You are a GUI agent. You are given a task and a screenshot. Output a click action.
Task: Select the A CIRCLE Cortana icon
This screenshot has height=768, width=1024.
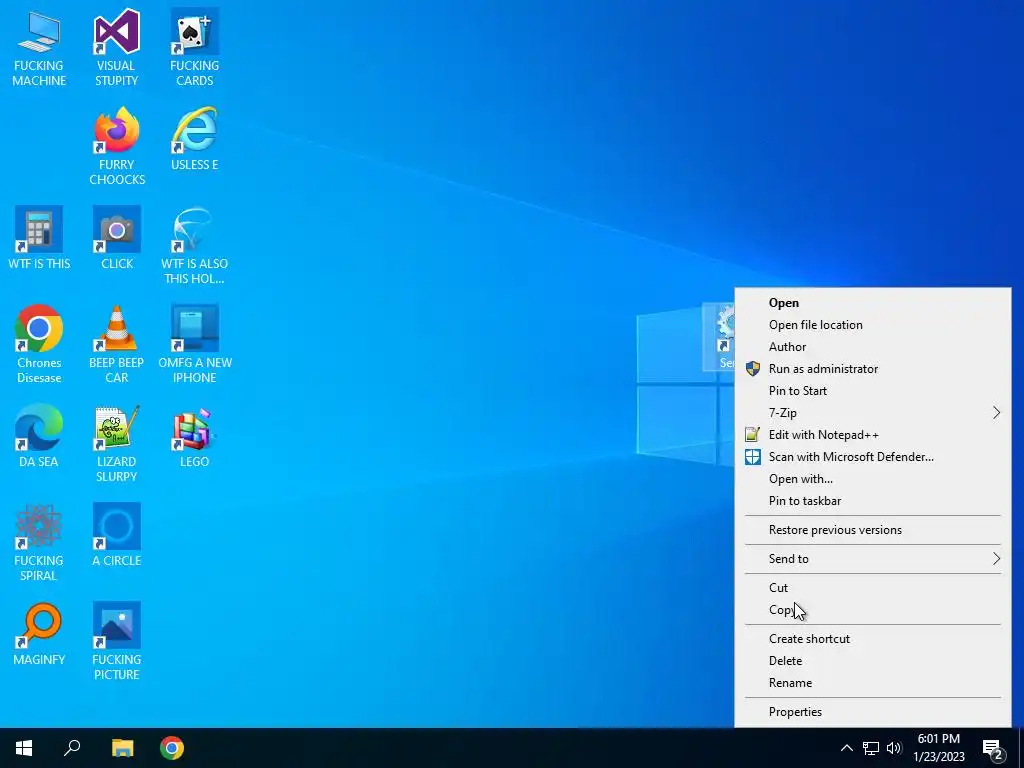coord(117,535)
